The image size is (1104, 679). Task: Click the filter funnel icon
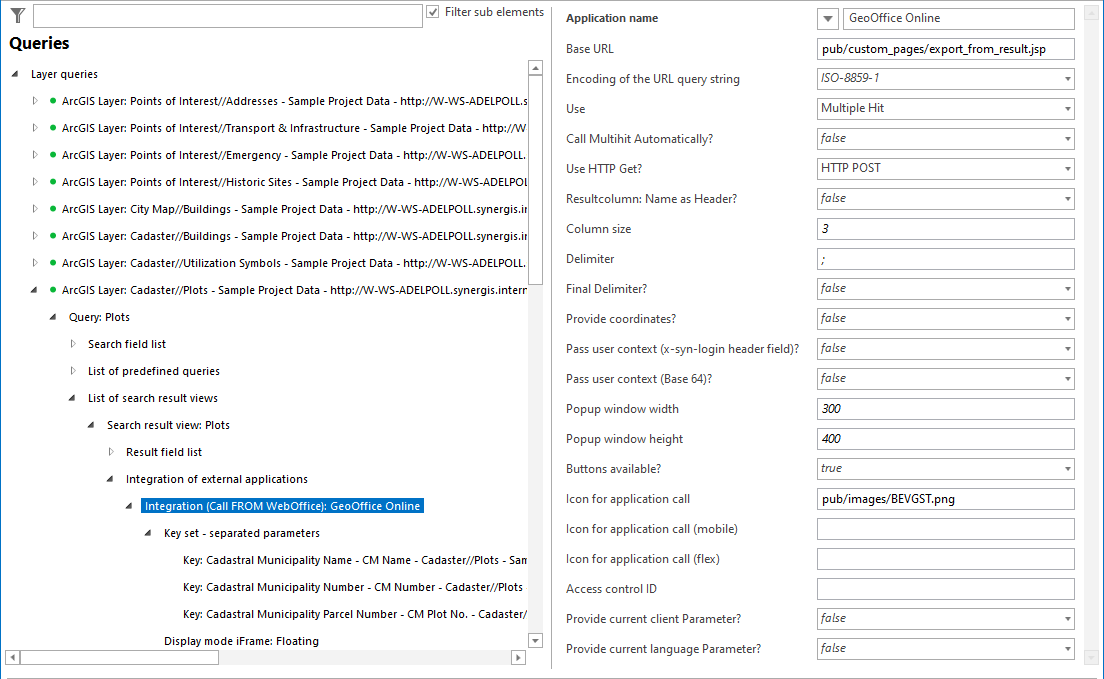click(16, 15)
